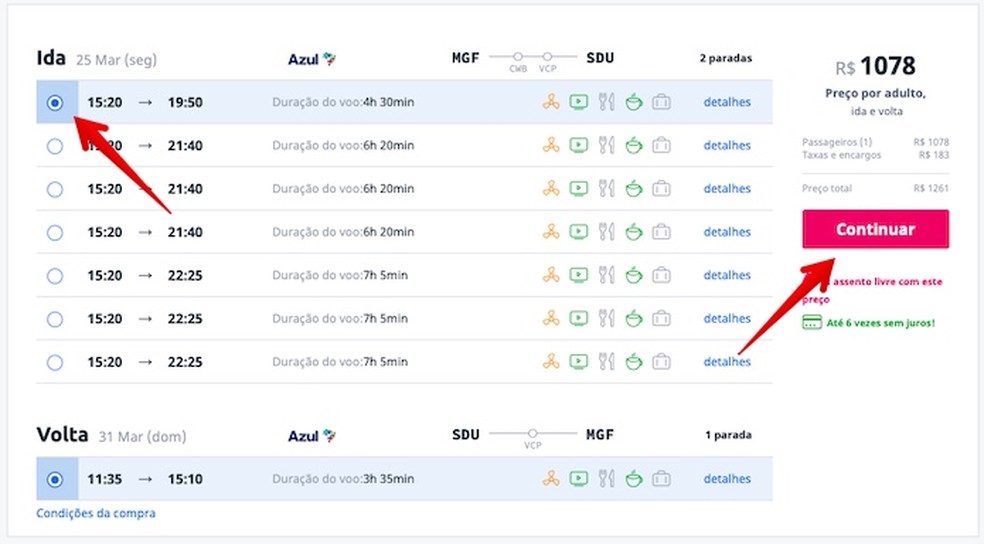Click the baggage icon on the 11:35 return flight

pyautogui.click(x=661, y=479)
